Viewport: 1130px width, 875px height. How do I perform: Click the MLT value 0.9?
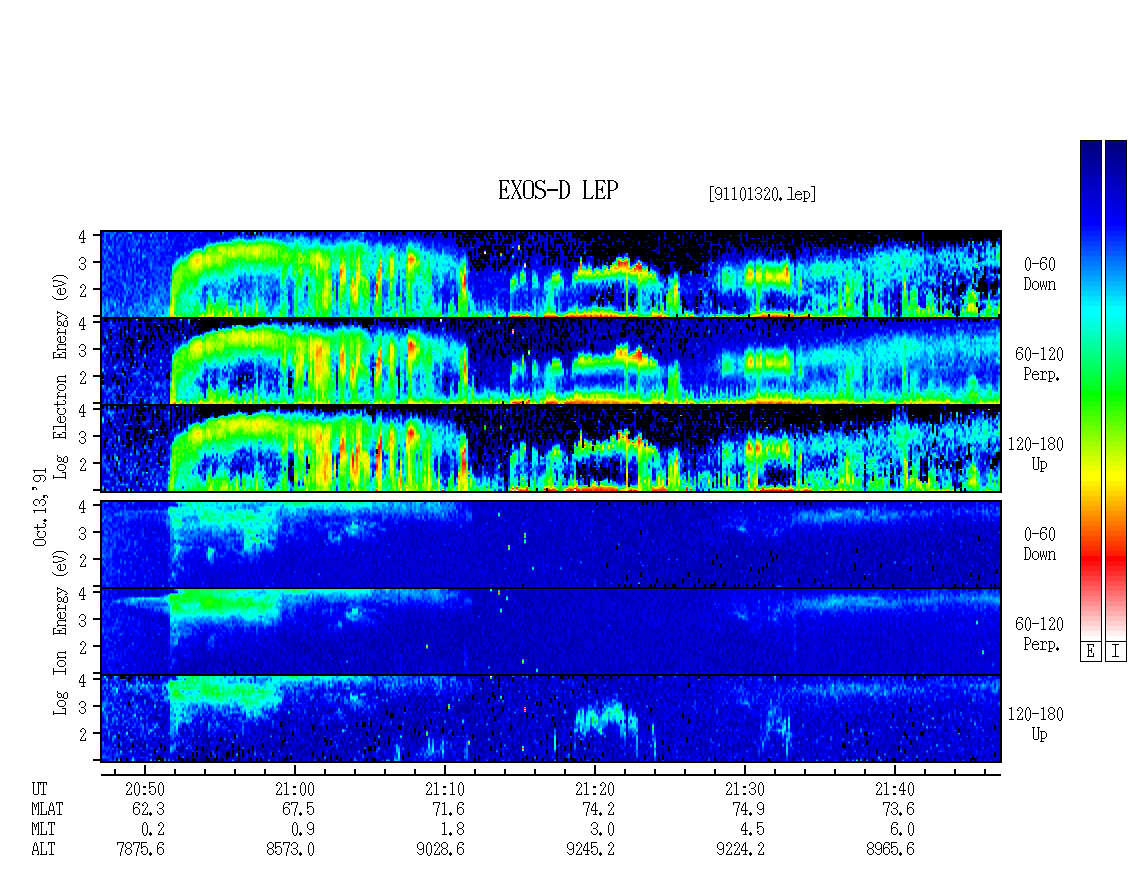[303, 830]
